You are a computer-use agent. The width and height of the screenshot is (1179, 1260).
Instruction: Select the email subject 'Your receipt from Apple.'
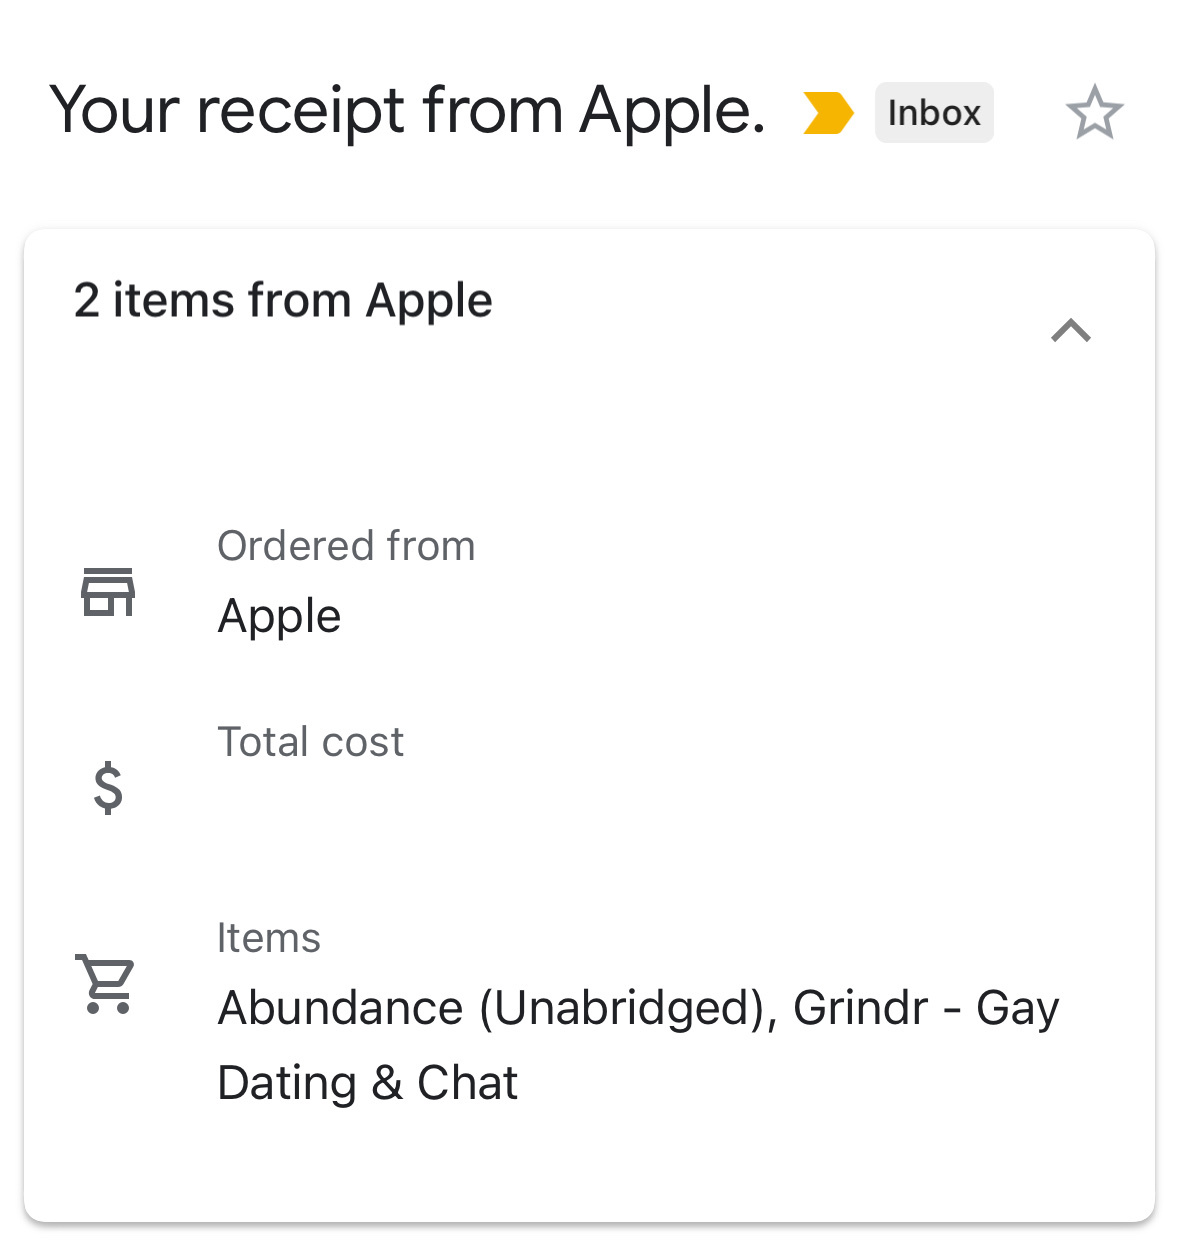[407, 112]
